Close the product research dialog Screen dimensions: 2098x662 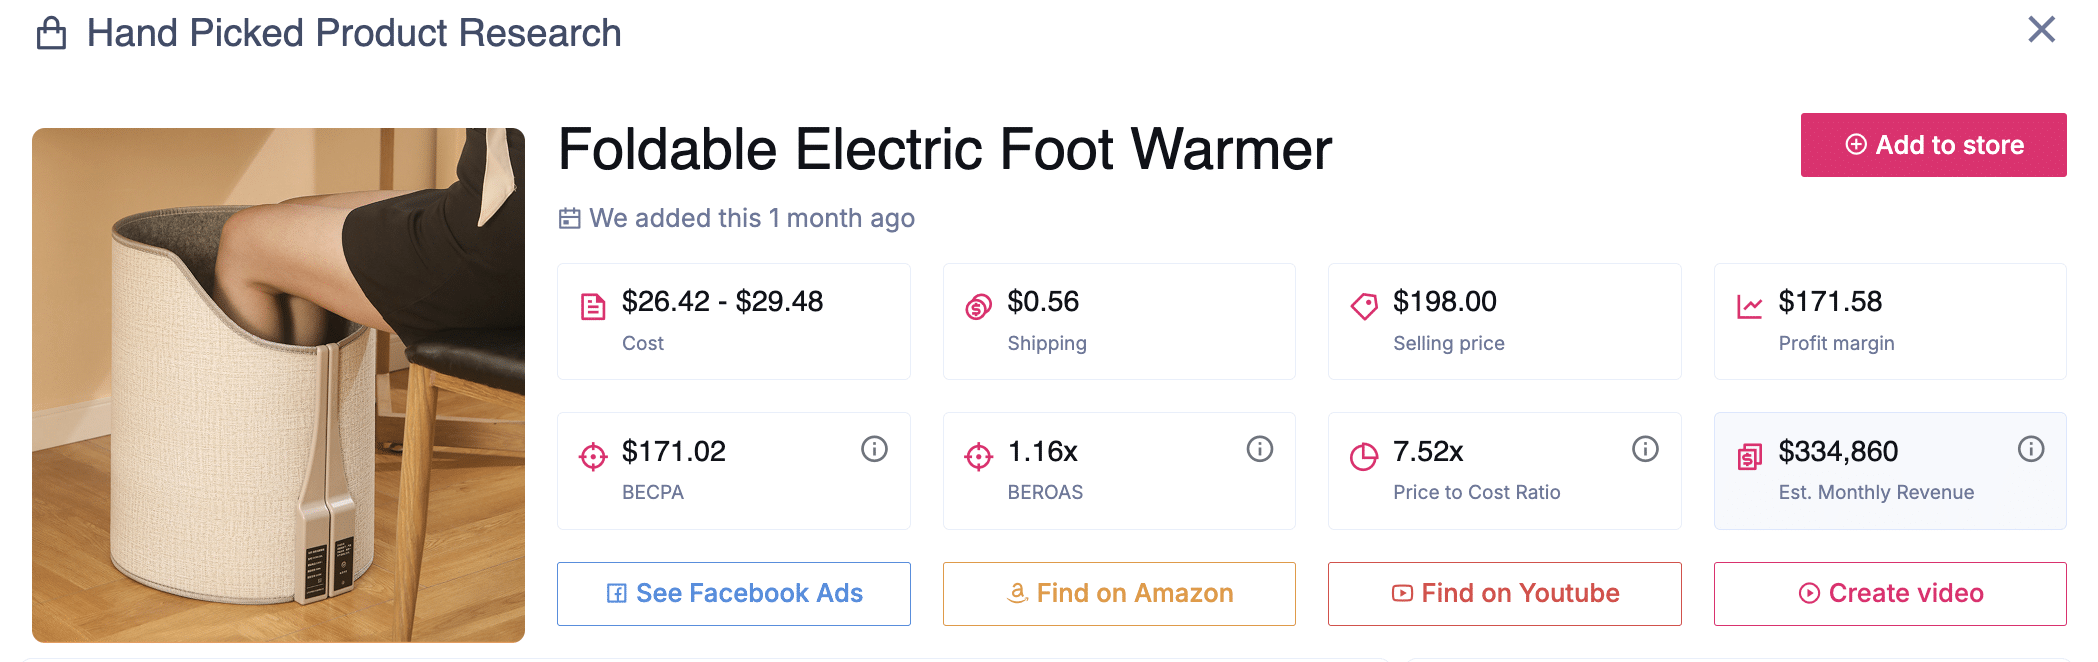click(x=2041, y=29)
